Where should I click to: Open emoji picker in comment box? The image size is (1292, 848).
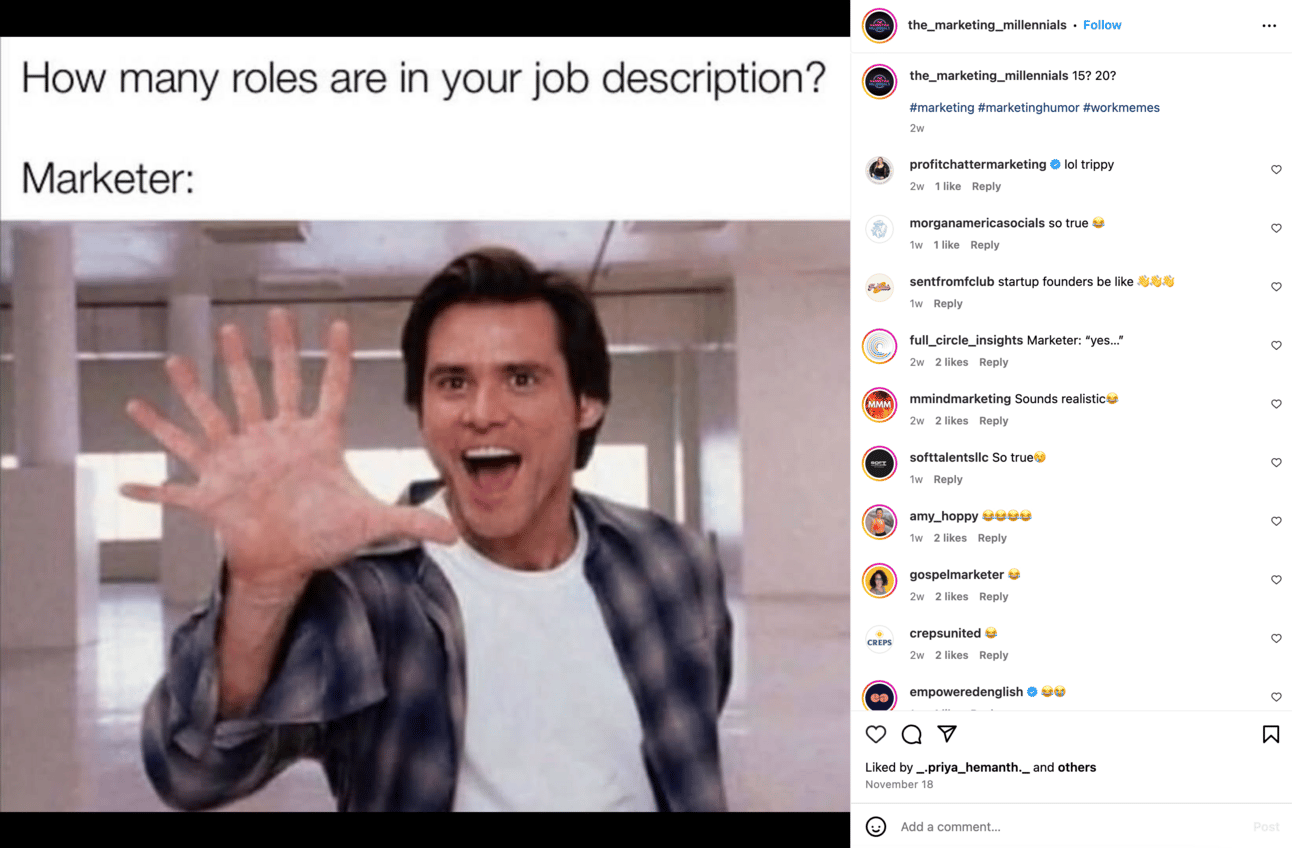876,827
